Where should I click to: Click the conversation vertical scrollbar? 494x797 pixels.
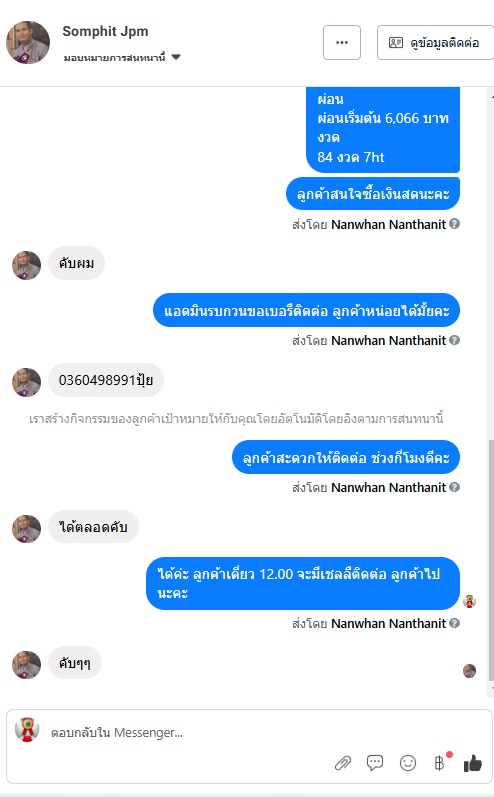pyautogui.click(x=491, y=559)
